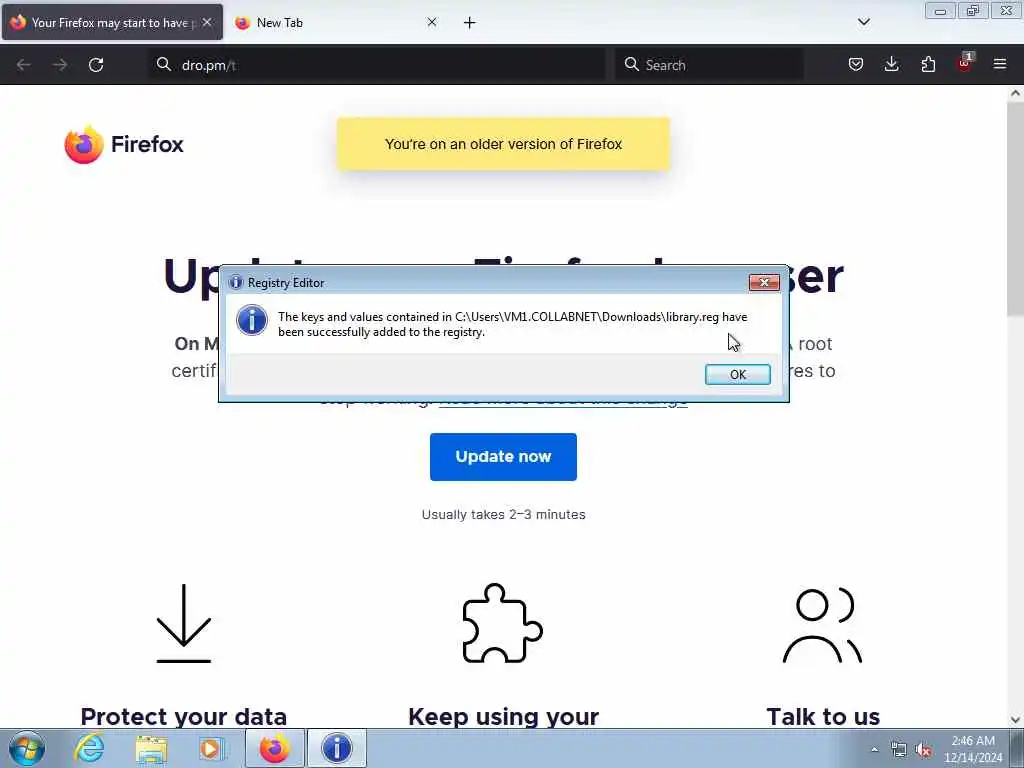Select the 'Your Firefox may start to have' tab
1024x768 pixels.
point(112,23)
